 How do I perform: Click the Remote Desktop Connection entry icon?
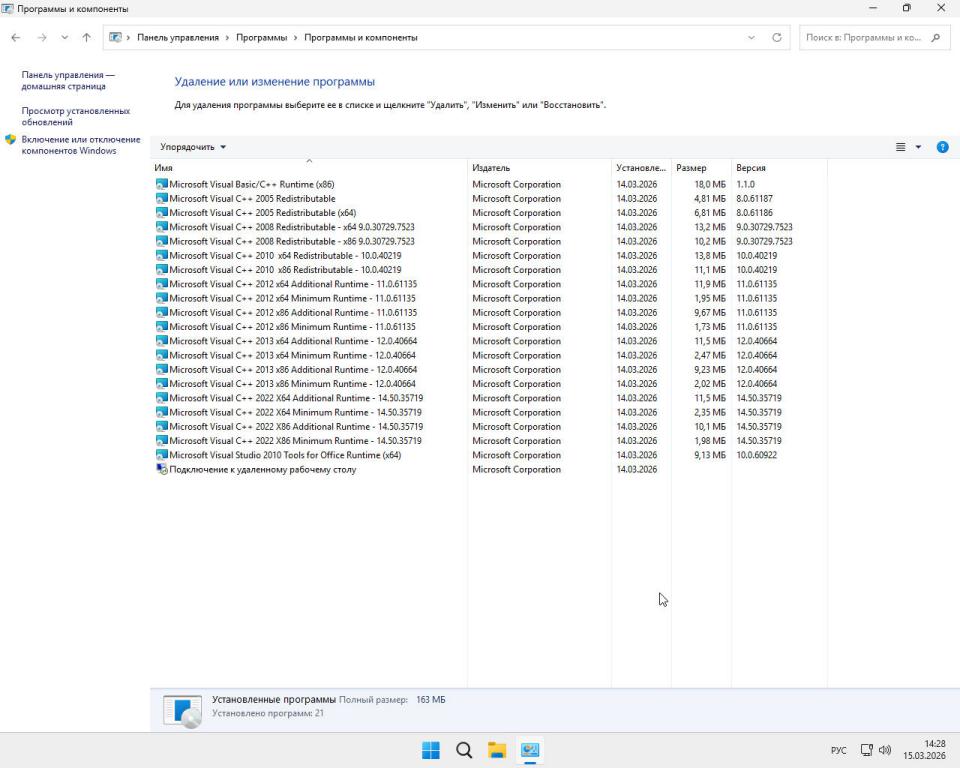[162, 469]
